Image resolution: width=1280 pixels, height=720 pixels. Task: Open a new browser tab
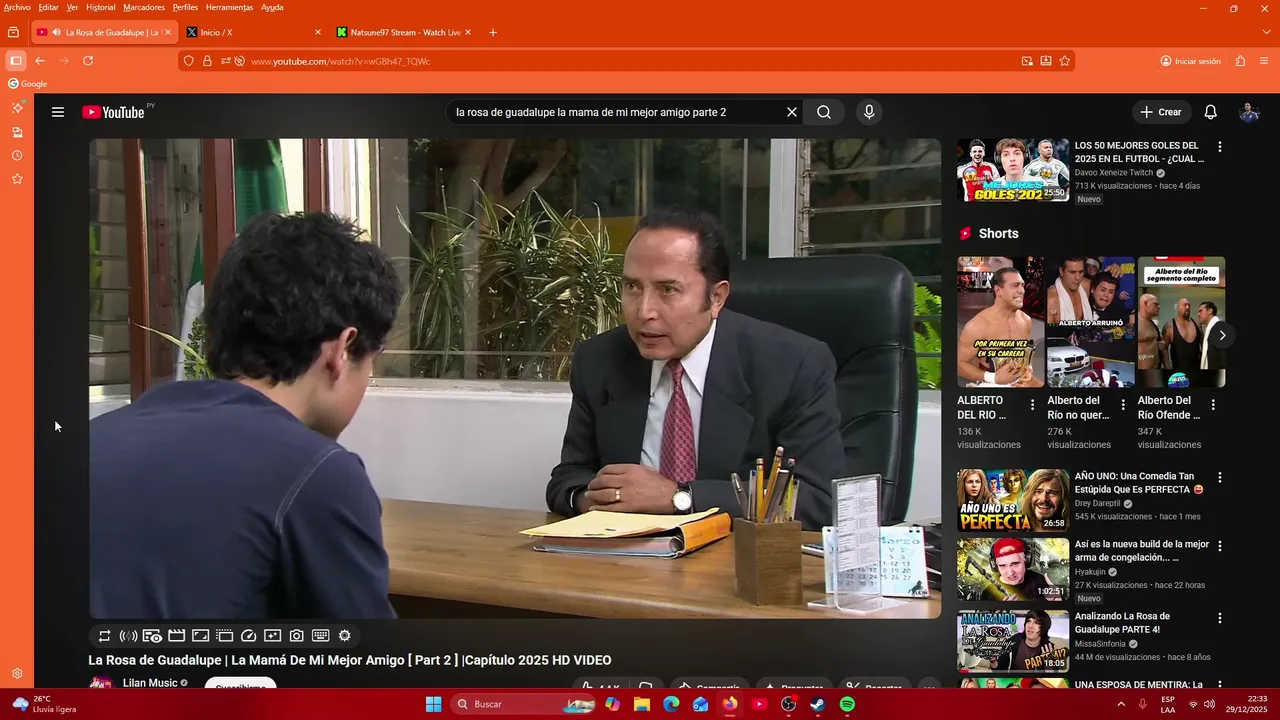(493, 32)
